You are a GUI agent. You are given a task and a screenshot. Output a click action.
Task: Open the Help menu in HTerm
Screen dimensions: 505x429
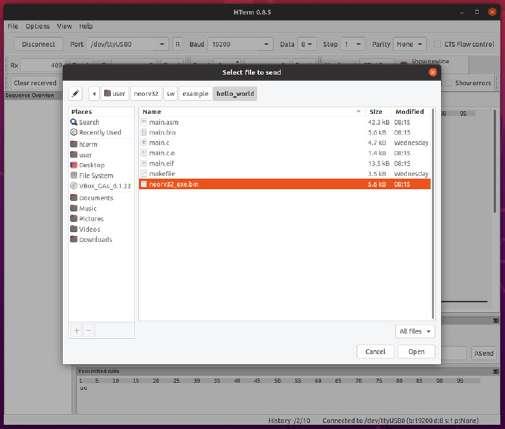pos(86,26)
